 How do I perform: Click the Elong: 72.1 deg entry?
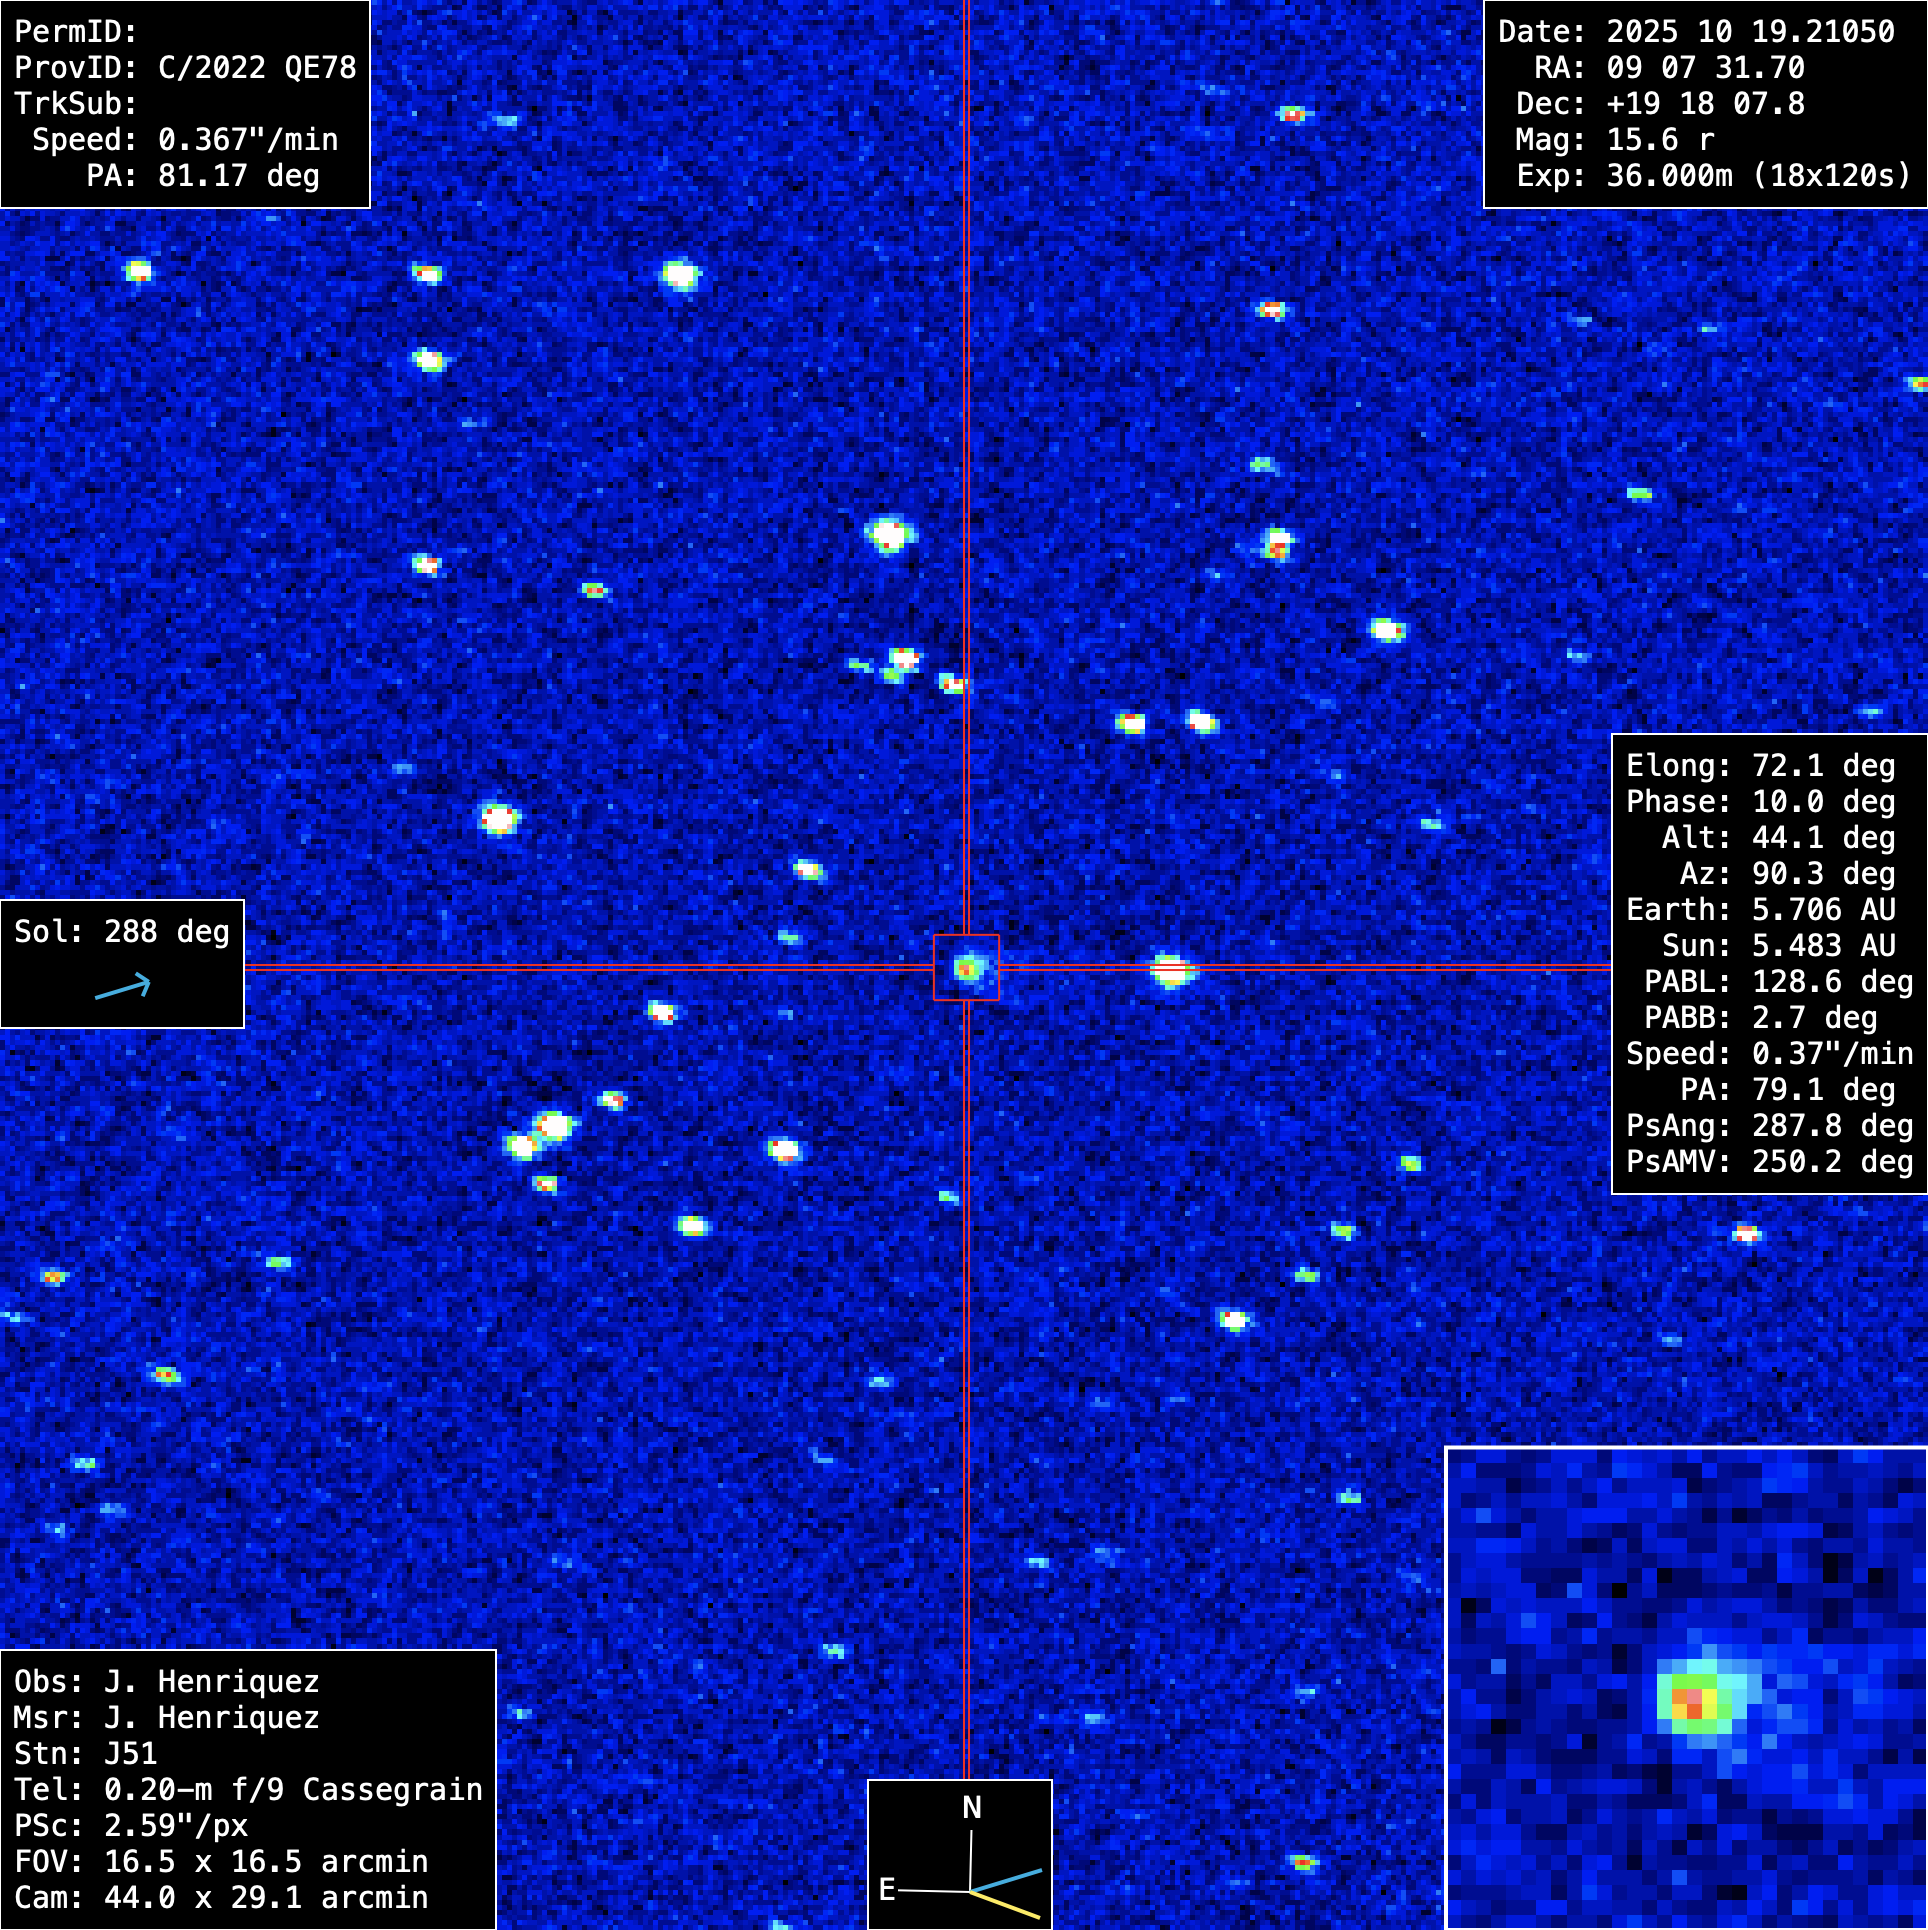tap(1760, 766)
